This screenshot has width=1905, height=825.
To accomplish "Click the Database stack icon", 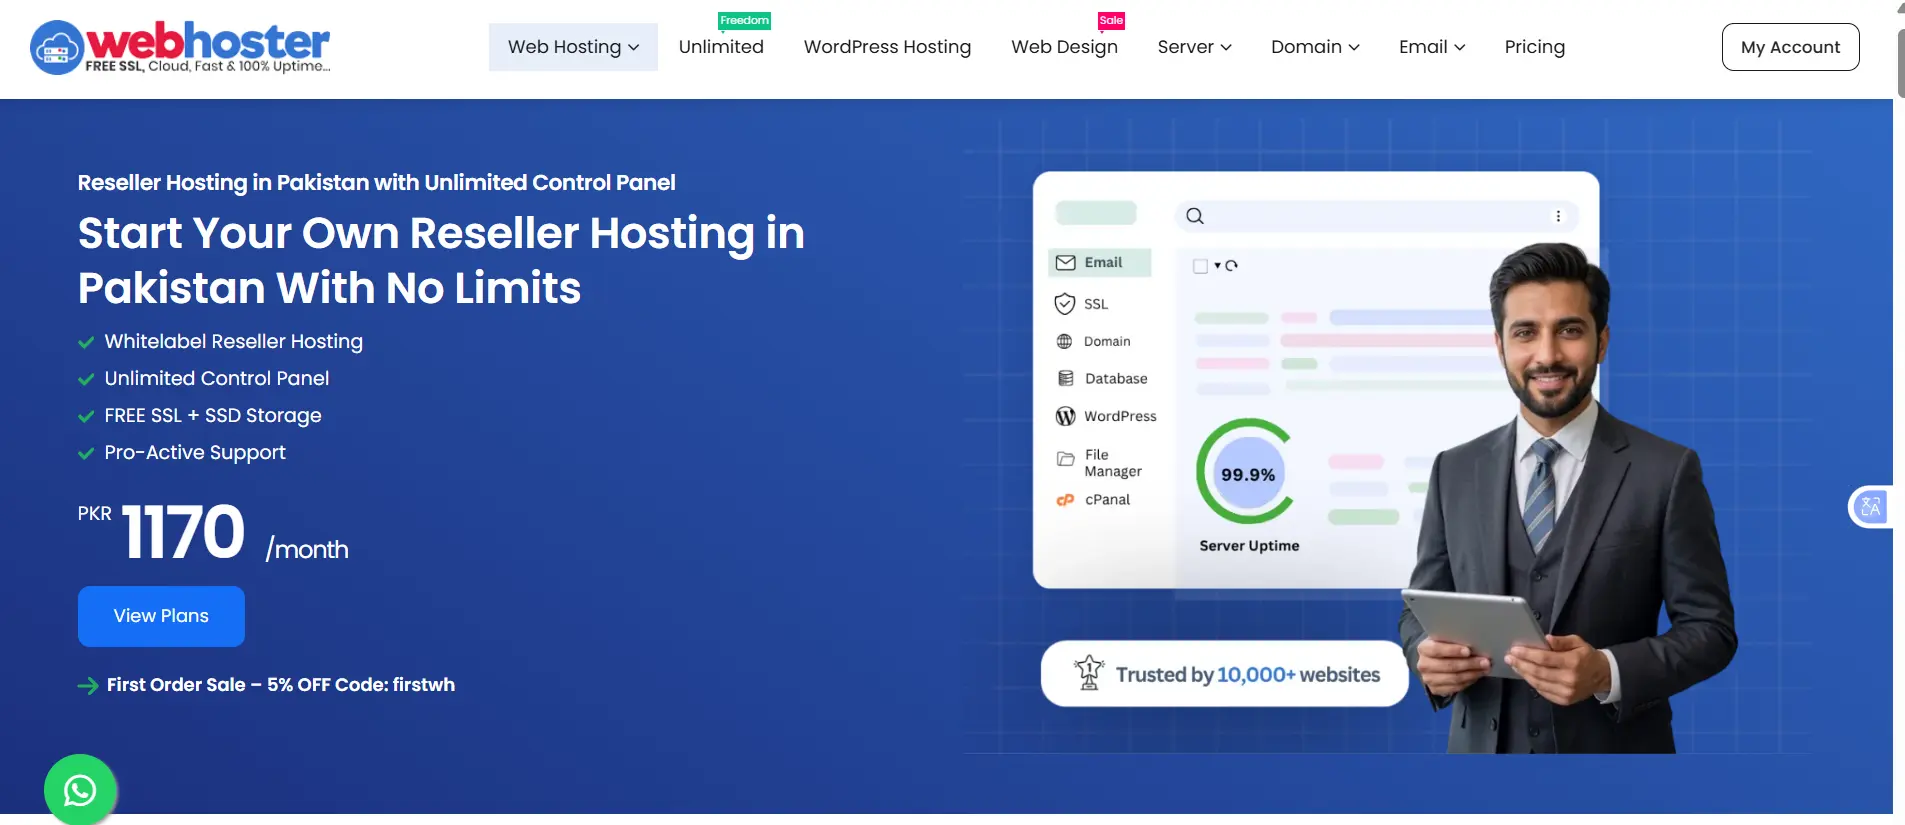I will [x=1066, y=378].
